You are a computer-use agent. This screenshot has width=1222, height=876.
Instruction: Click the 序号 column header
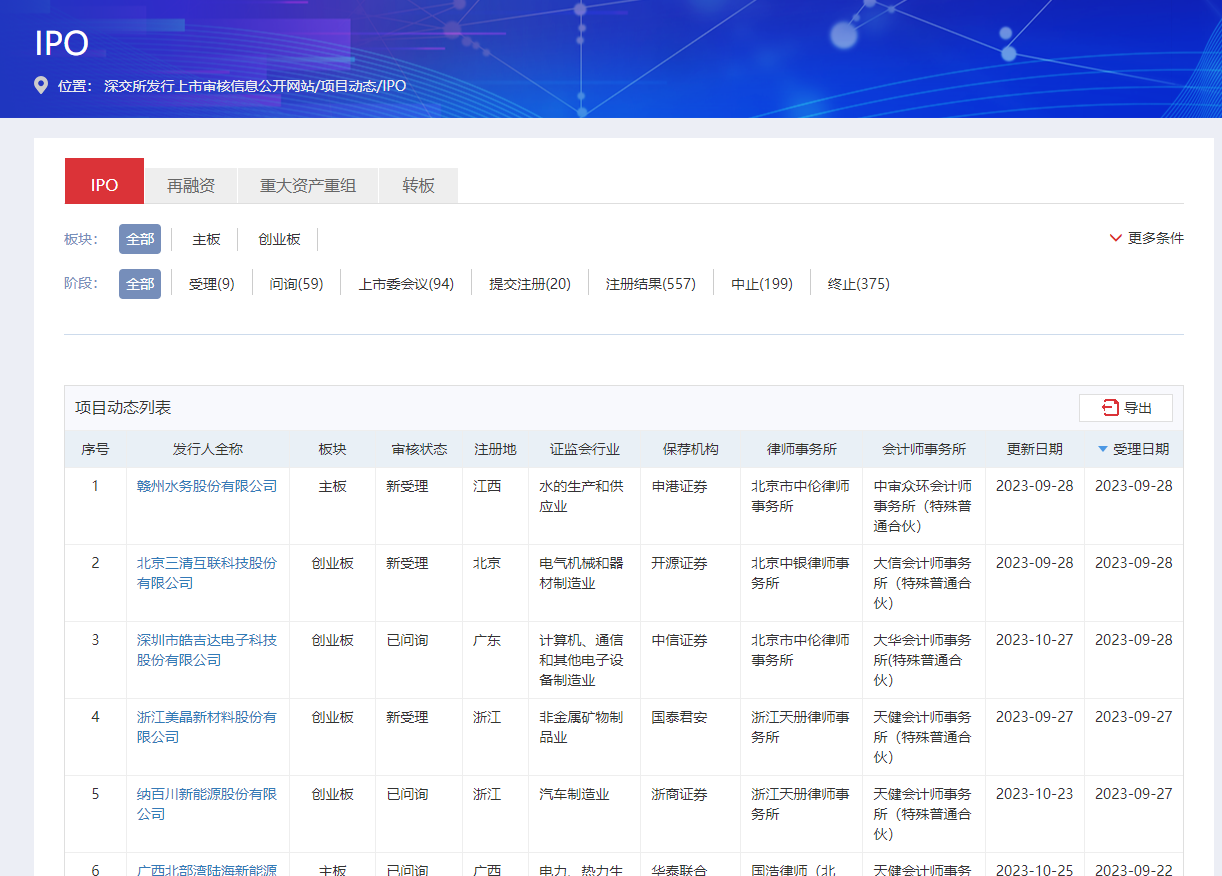(95, 450)
